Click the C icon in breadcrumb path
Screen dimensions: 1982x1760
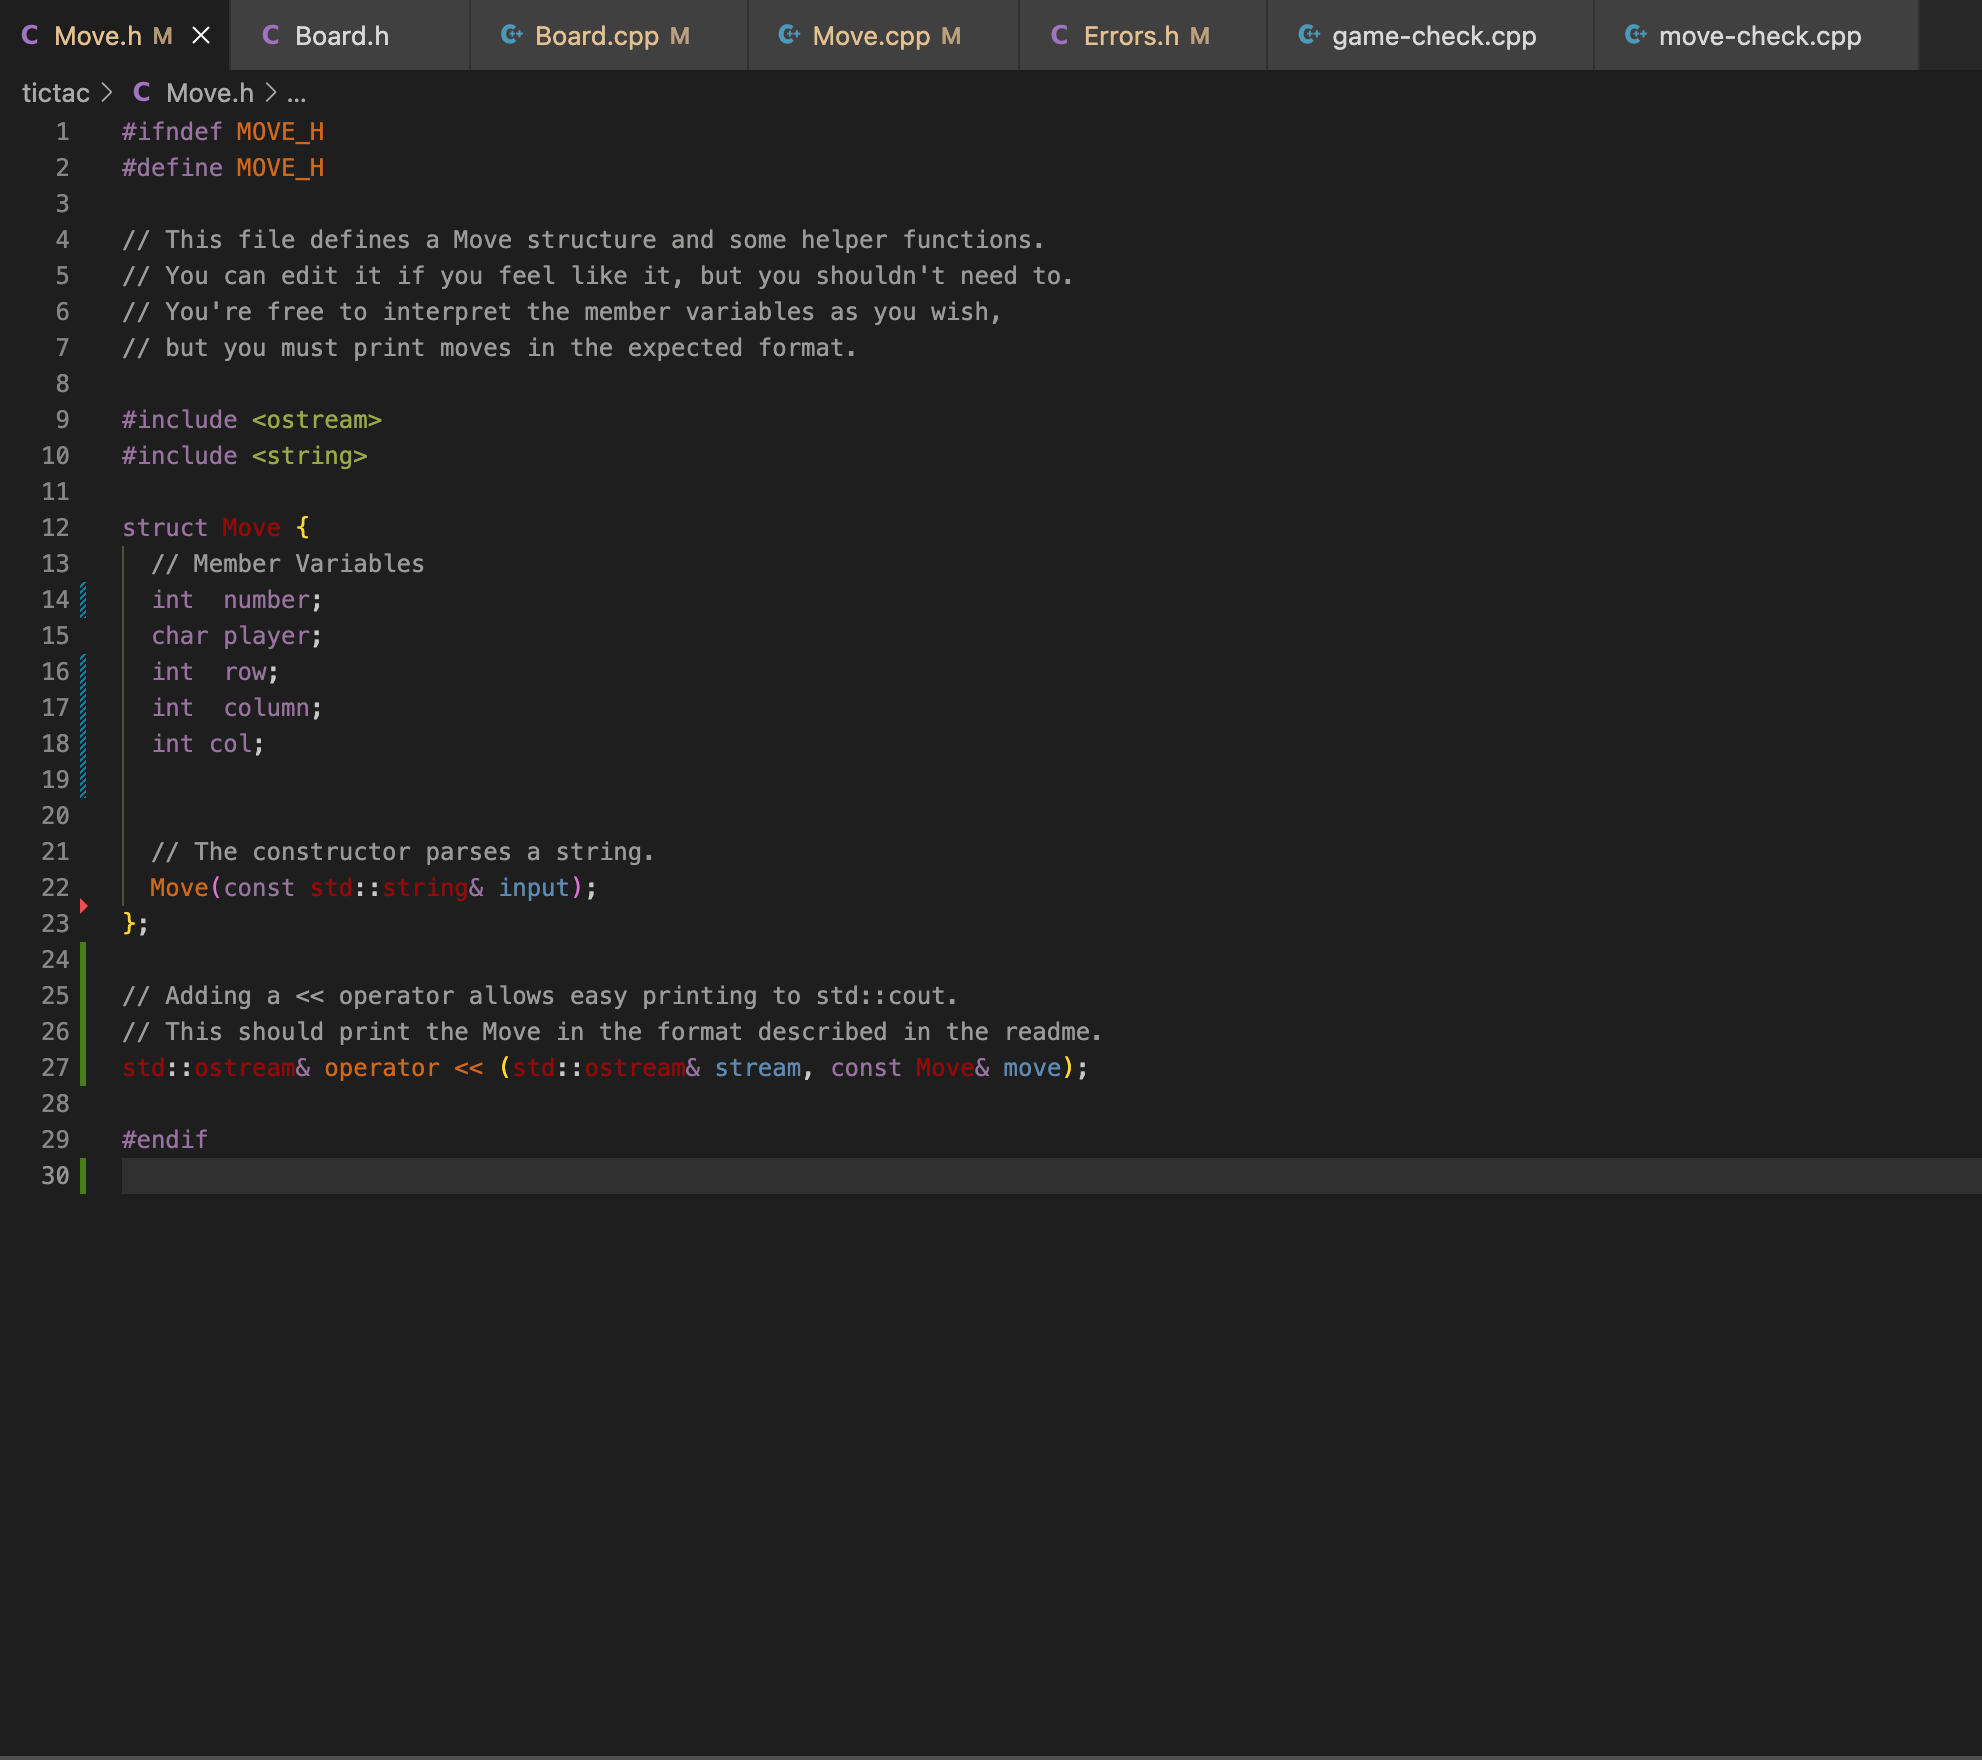point(142,93)
